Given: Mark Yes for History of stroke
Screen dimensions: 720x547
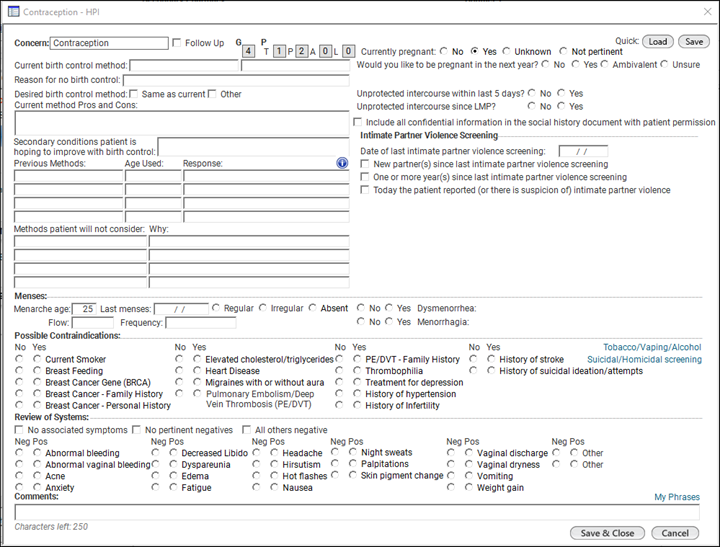Looking at the screenshot, I should click(x=491, y=359).
